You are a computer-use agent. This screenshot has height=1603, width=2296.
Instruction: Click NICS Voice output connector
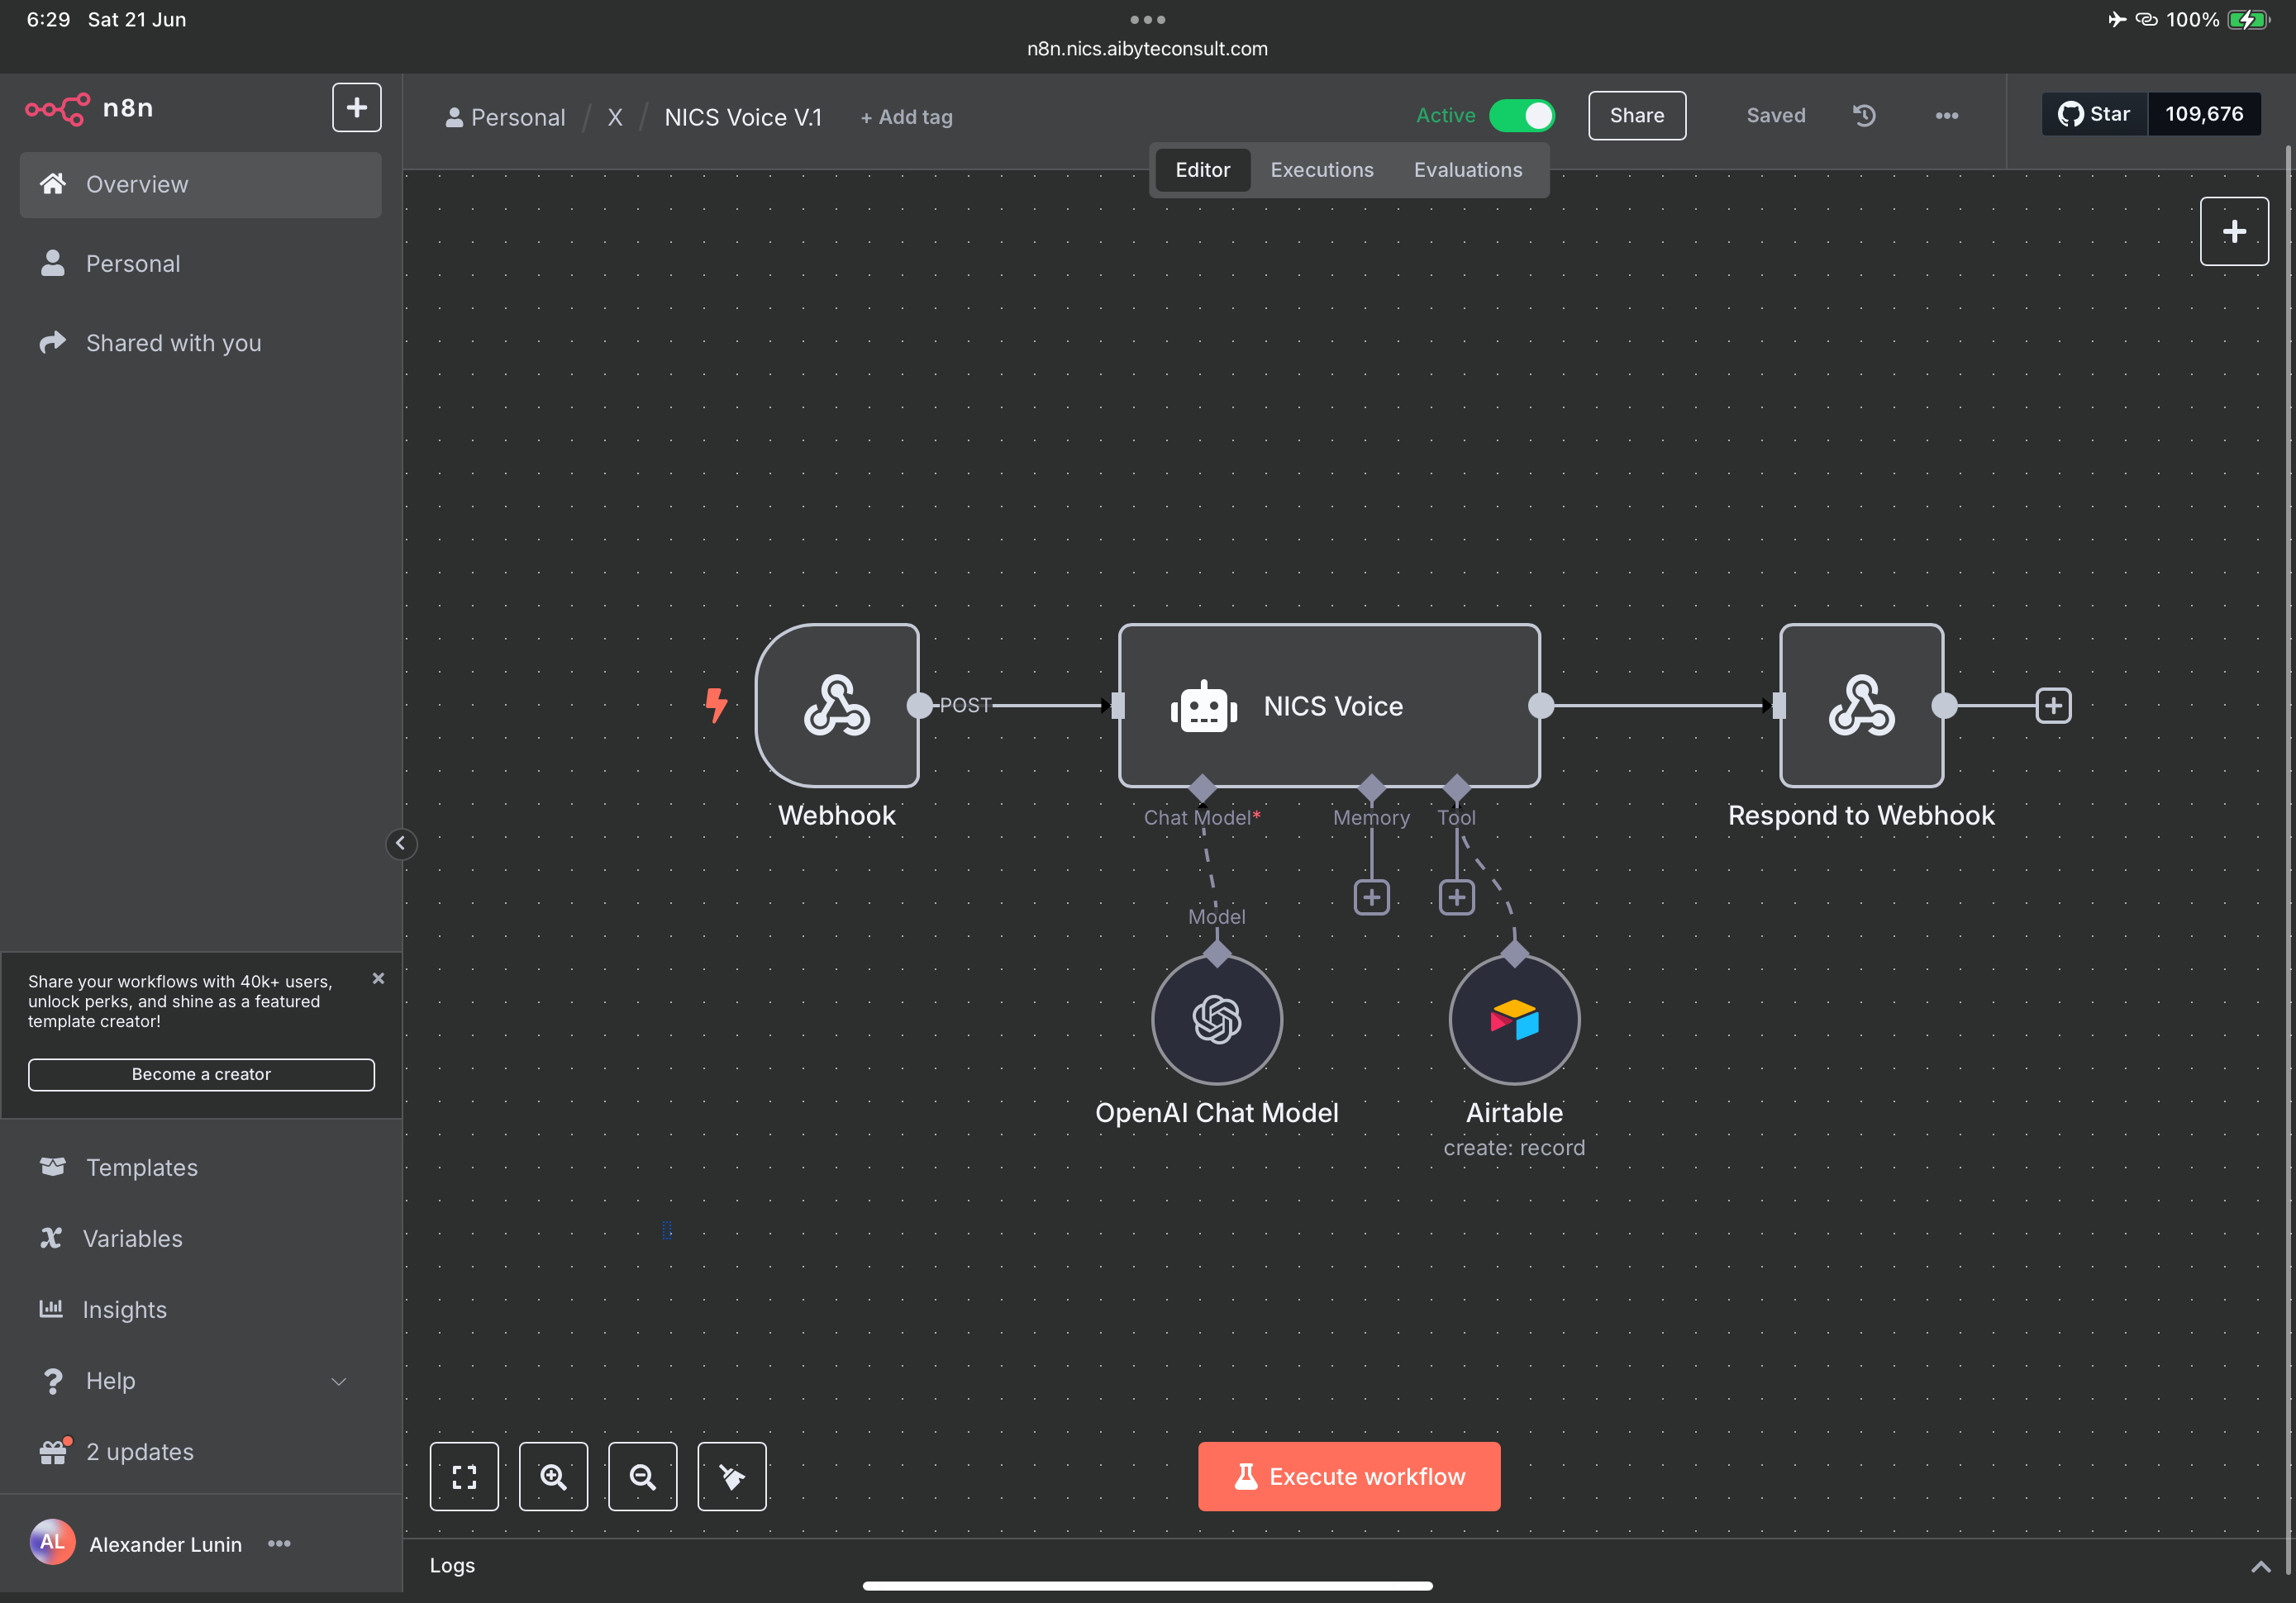pyautogui.click(x=1541, y=705)
